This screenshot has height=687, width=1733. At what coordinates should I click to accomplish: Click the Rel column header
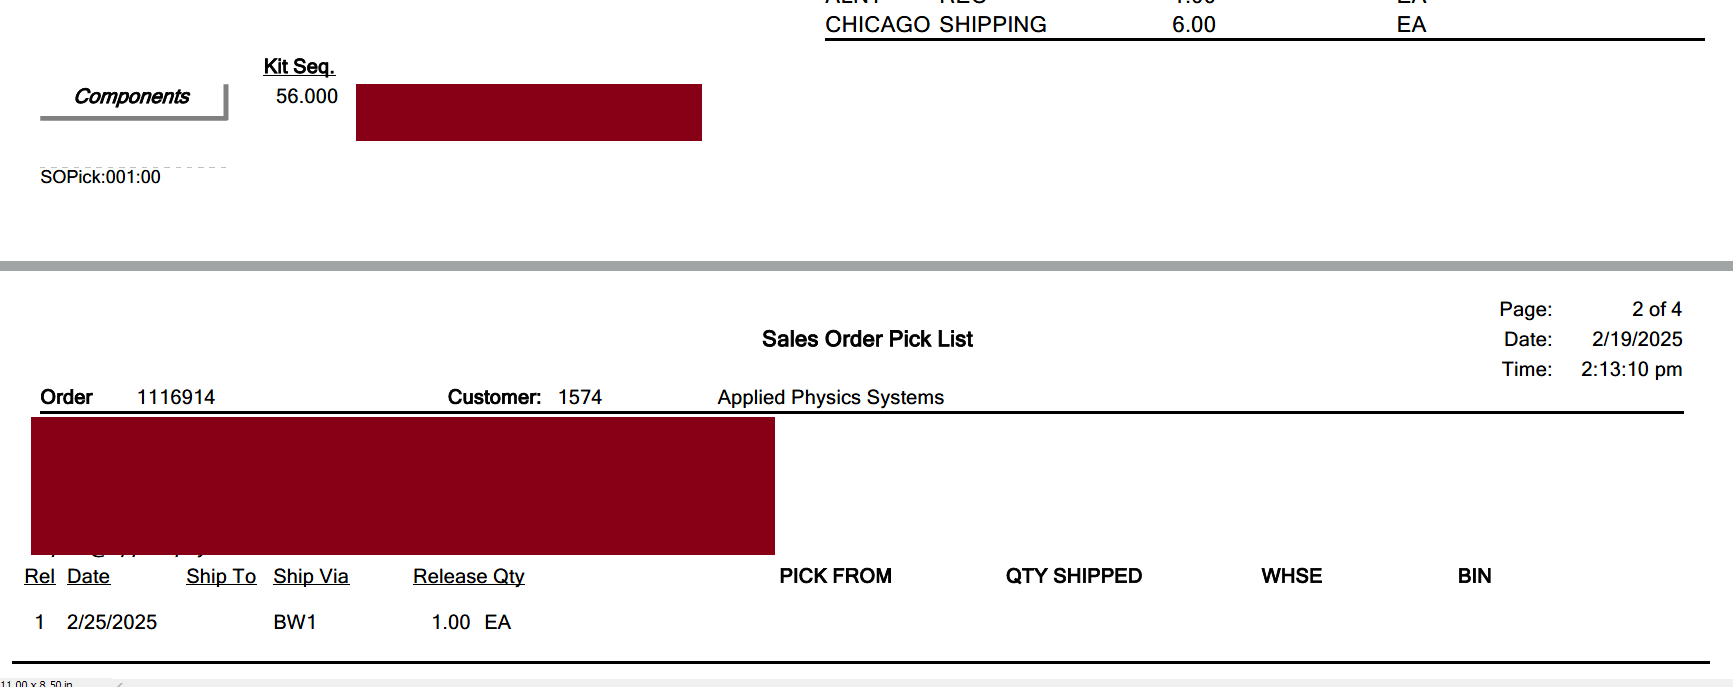[x=40, y=577]
